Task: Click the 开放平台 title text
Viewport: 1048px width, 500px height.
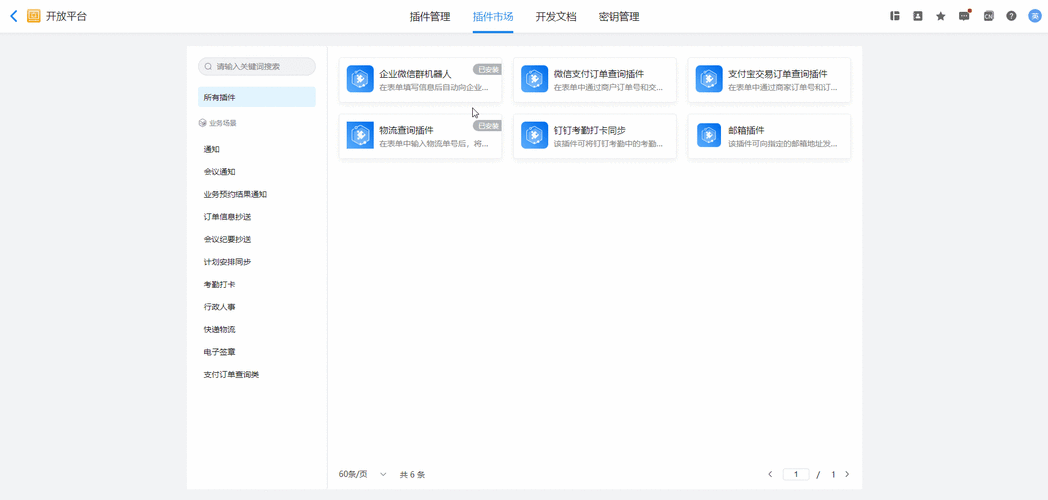Action: (66, 17)
